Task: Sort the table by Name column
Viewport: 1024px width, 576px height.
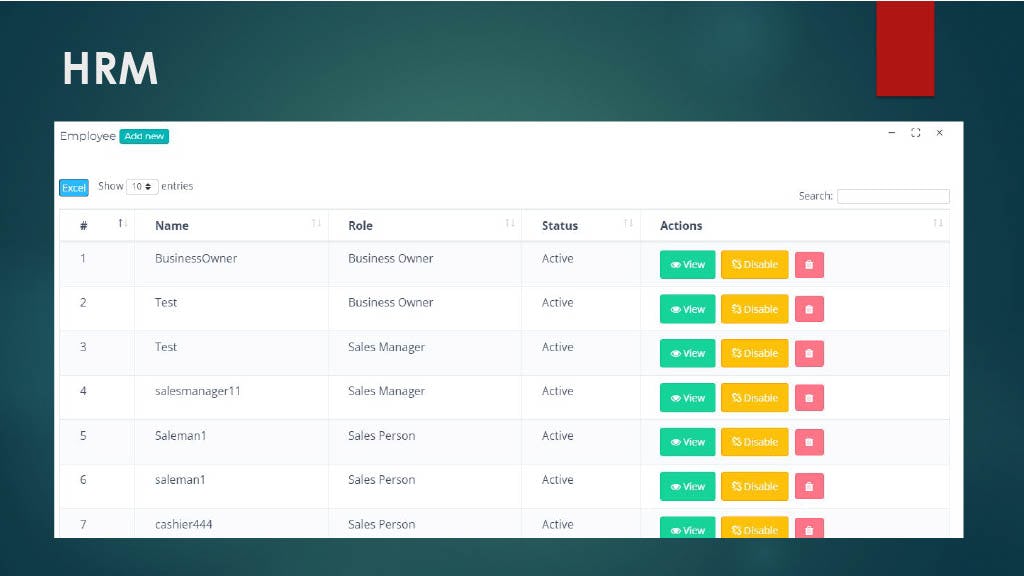Action: (x=171, y=225)
